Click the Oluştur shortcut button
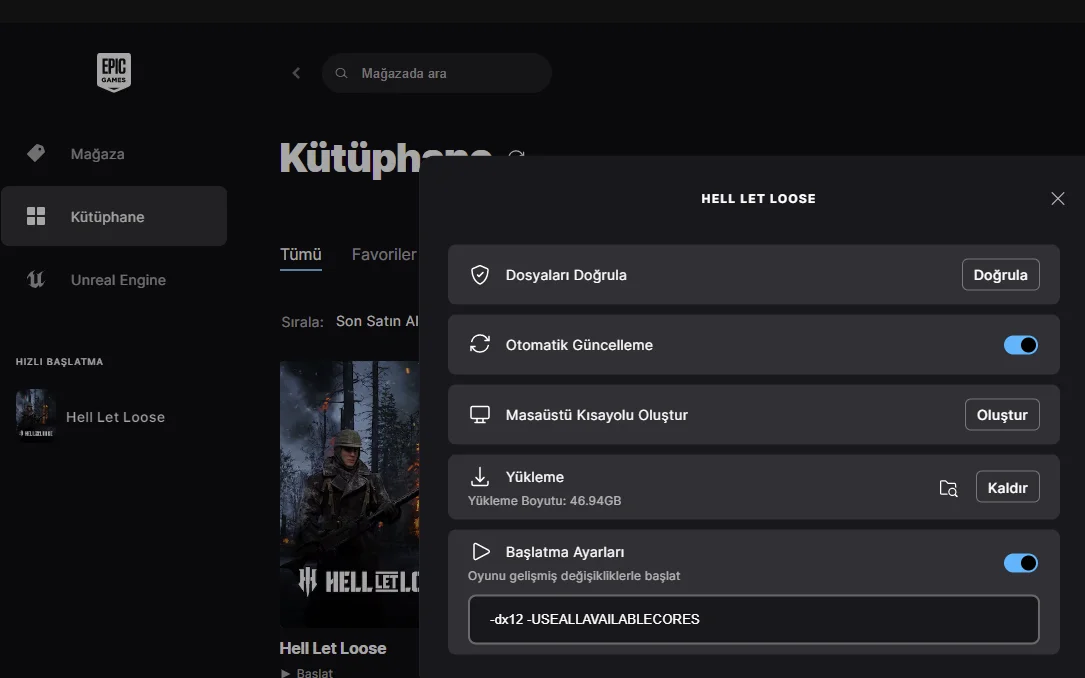Screen dimensions: 1085x678 (x=1002, y=414)
